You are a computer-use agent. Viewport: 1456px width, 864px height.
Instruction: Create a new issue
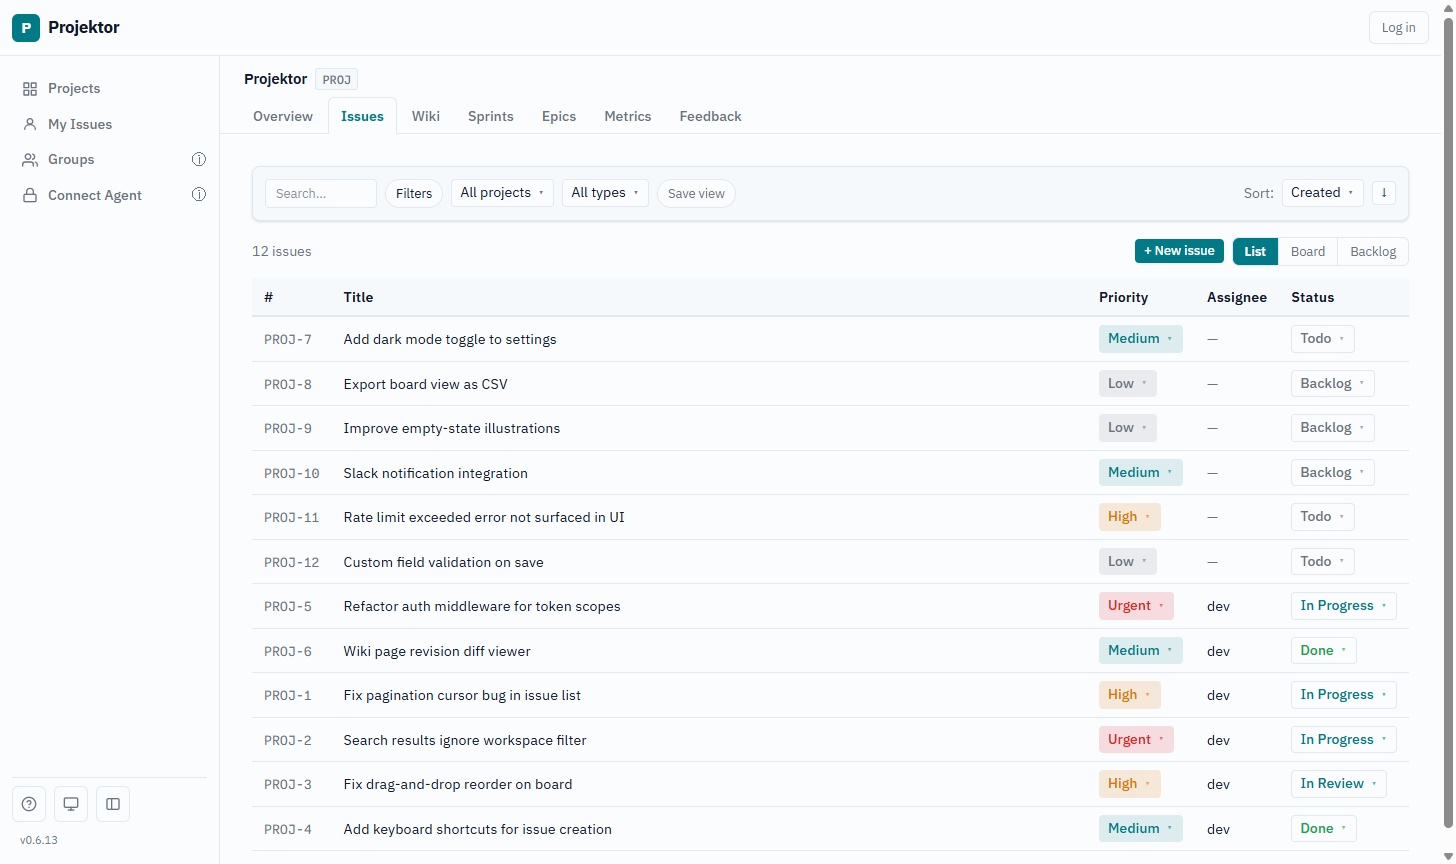[x=1179, y=251]
